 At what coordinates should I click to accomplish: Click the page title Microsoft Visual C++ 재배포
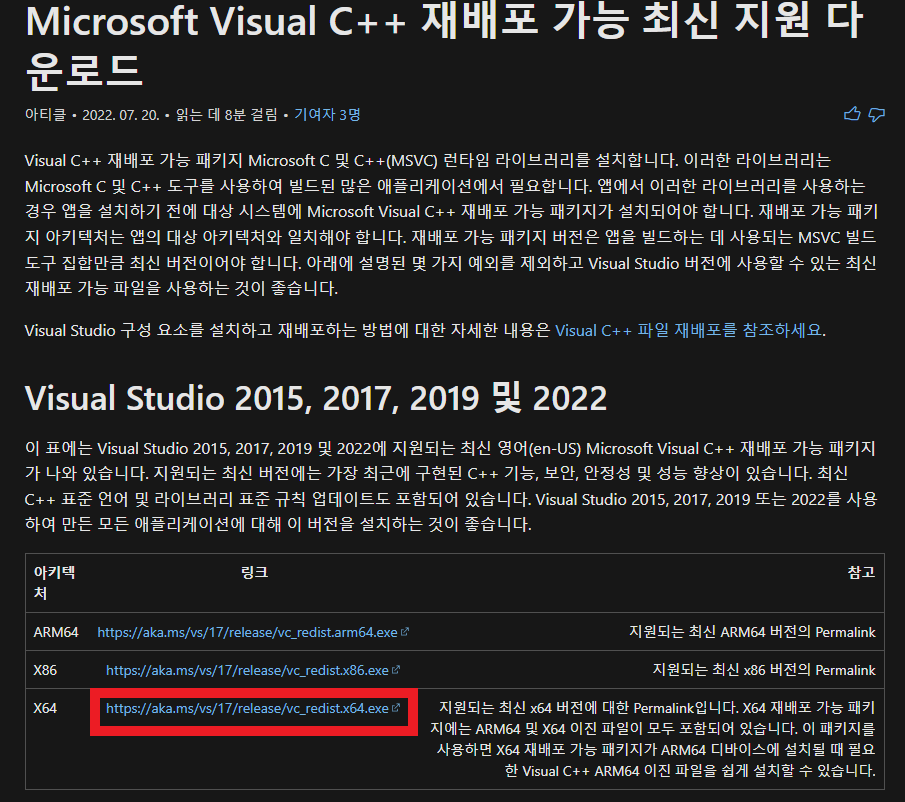click(444, 45)
